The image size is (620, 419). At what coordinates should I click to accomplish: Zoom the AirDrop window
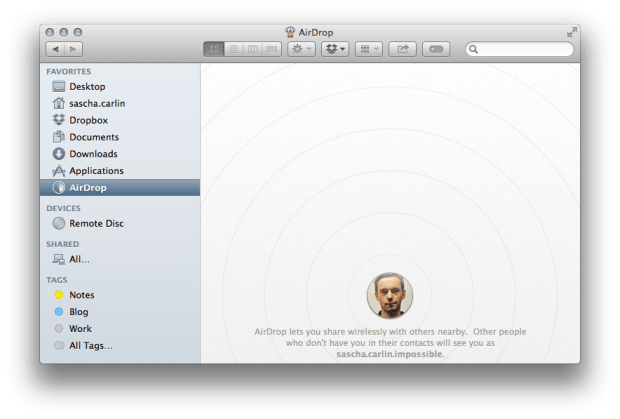click(x=78, y=32)
